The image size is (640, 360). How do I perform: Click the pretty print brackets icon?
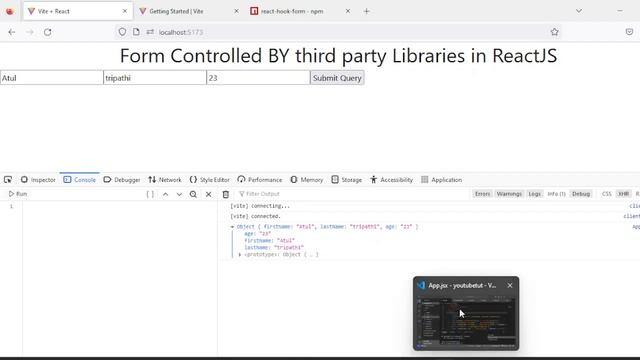click(x=150, y=194)
